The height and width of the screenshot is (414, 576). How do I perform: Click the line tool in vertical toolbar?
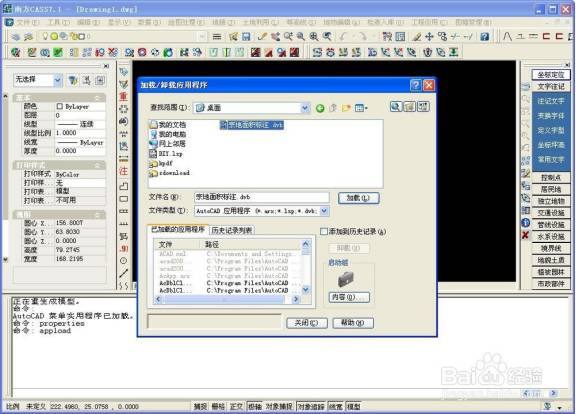(x=123, y=273)
